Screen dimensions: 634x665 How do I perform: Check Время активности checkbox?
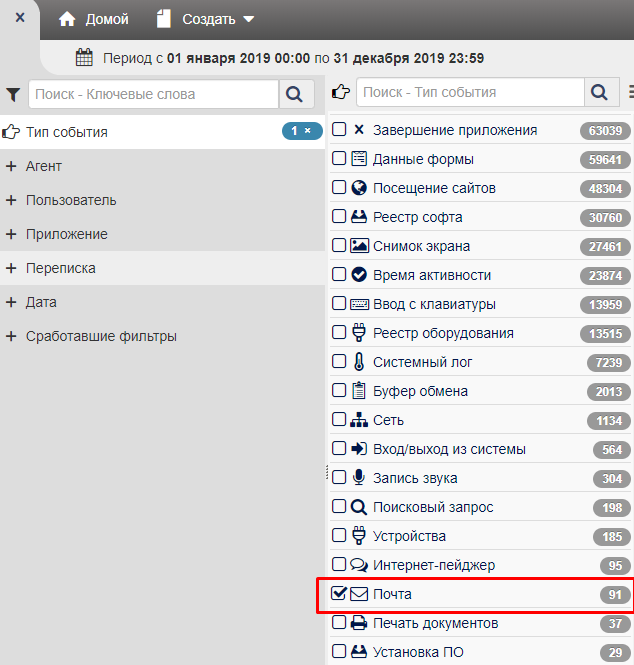(x=339, y=274)
